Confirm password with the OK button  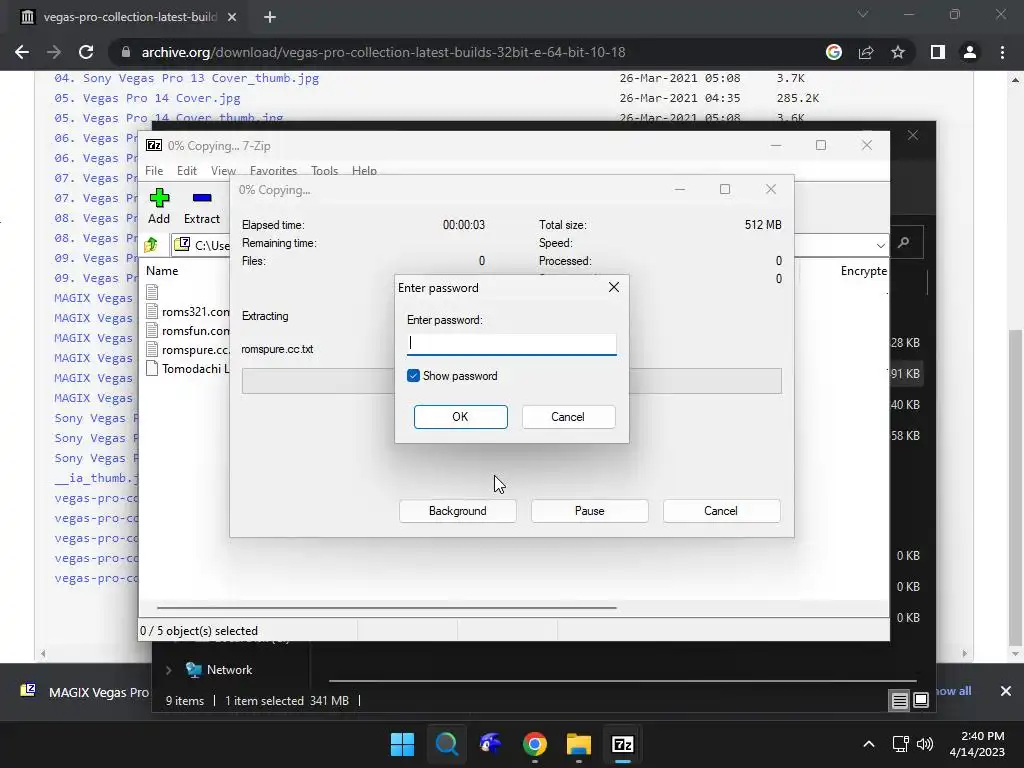(x=460, y=417)
